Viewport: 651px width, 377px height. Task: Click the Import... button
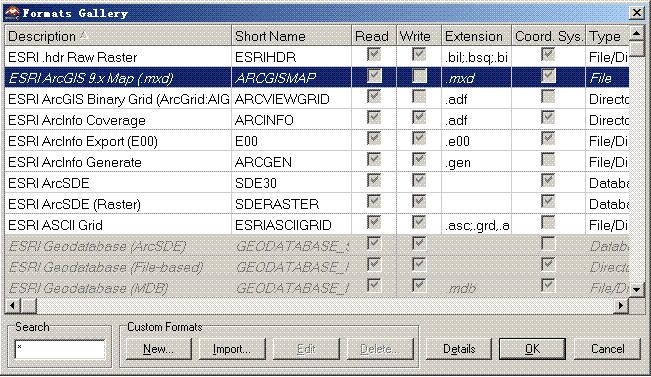pos(232,349)
